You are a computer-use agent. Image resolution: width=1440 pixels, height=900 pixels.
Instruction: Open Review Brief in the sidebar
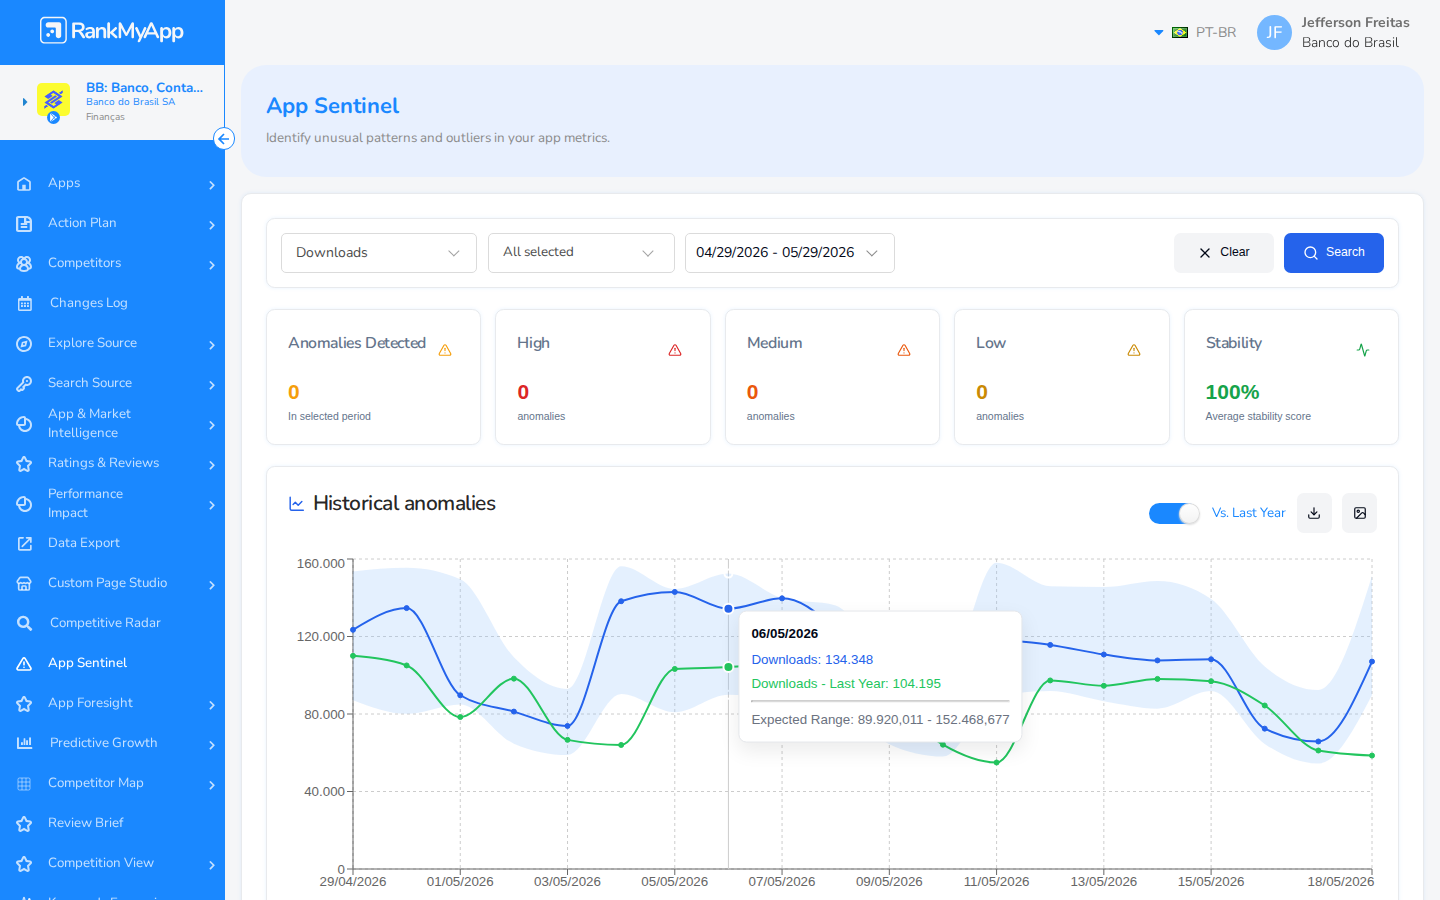pyautogui.click(x=112, y=823)
